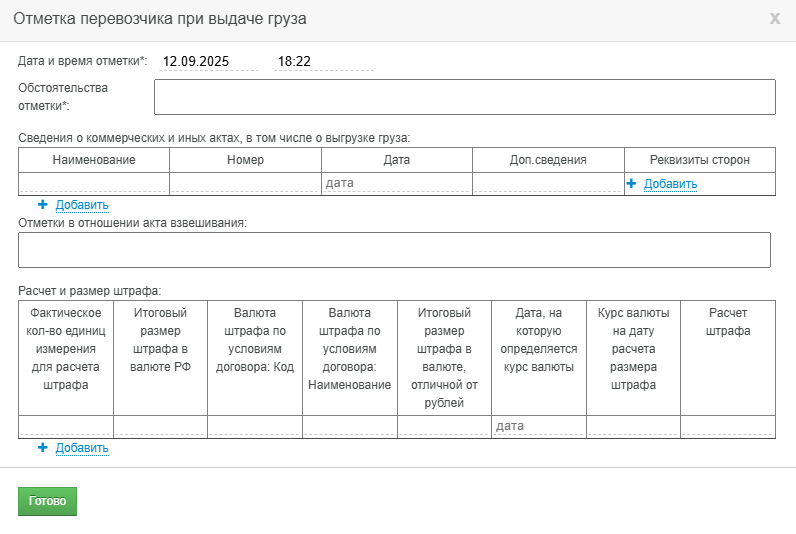Click input under 'Курс валюты на дату расчета'
796x534 pixels.
(x=634, y=426)
